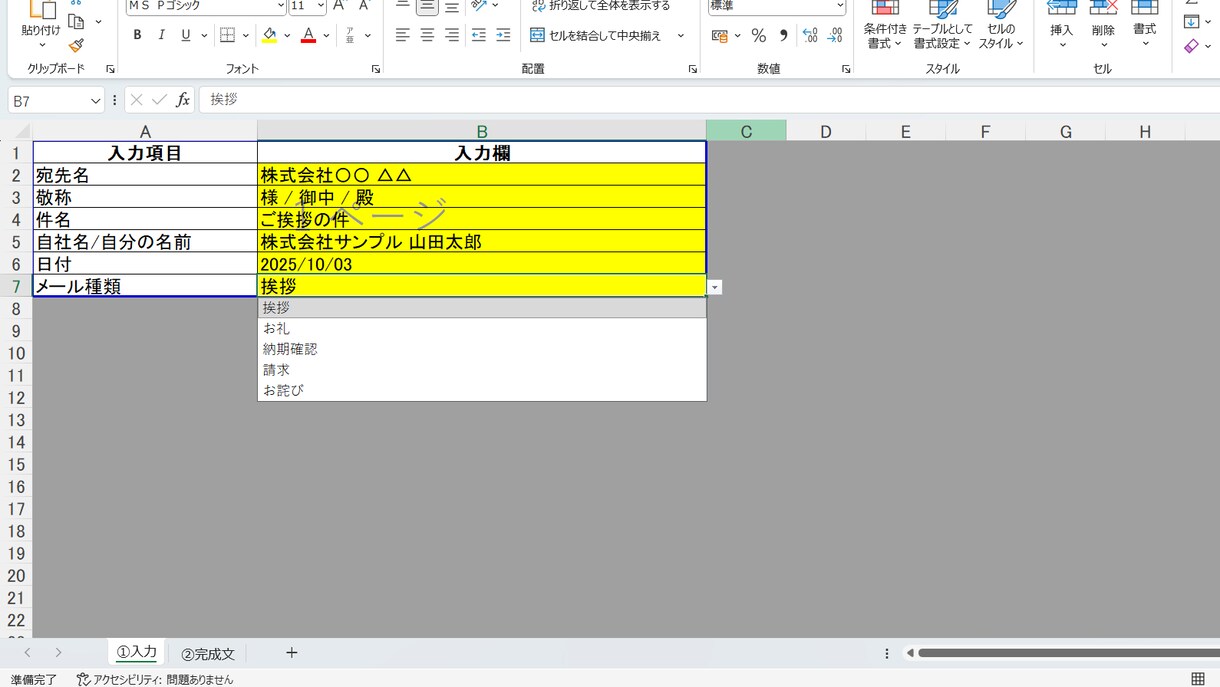Toggle italic formatting
This screenshot has height=687, width=1220.
pos(161,35)
